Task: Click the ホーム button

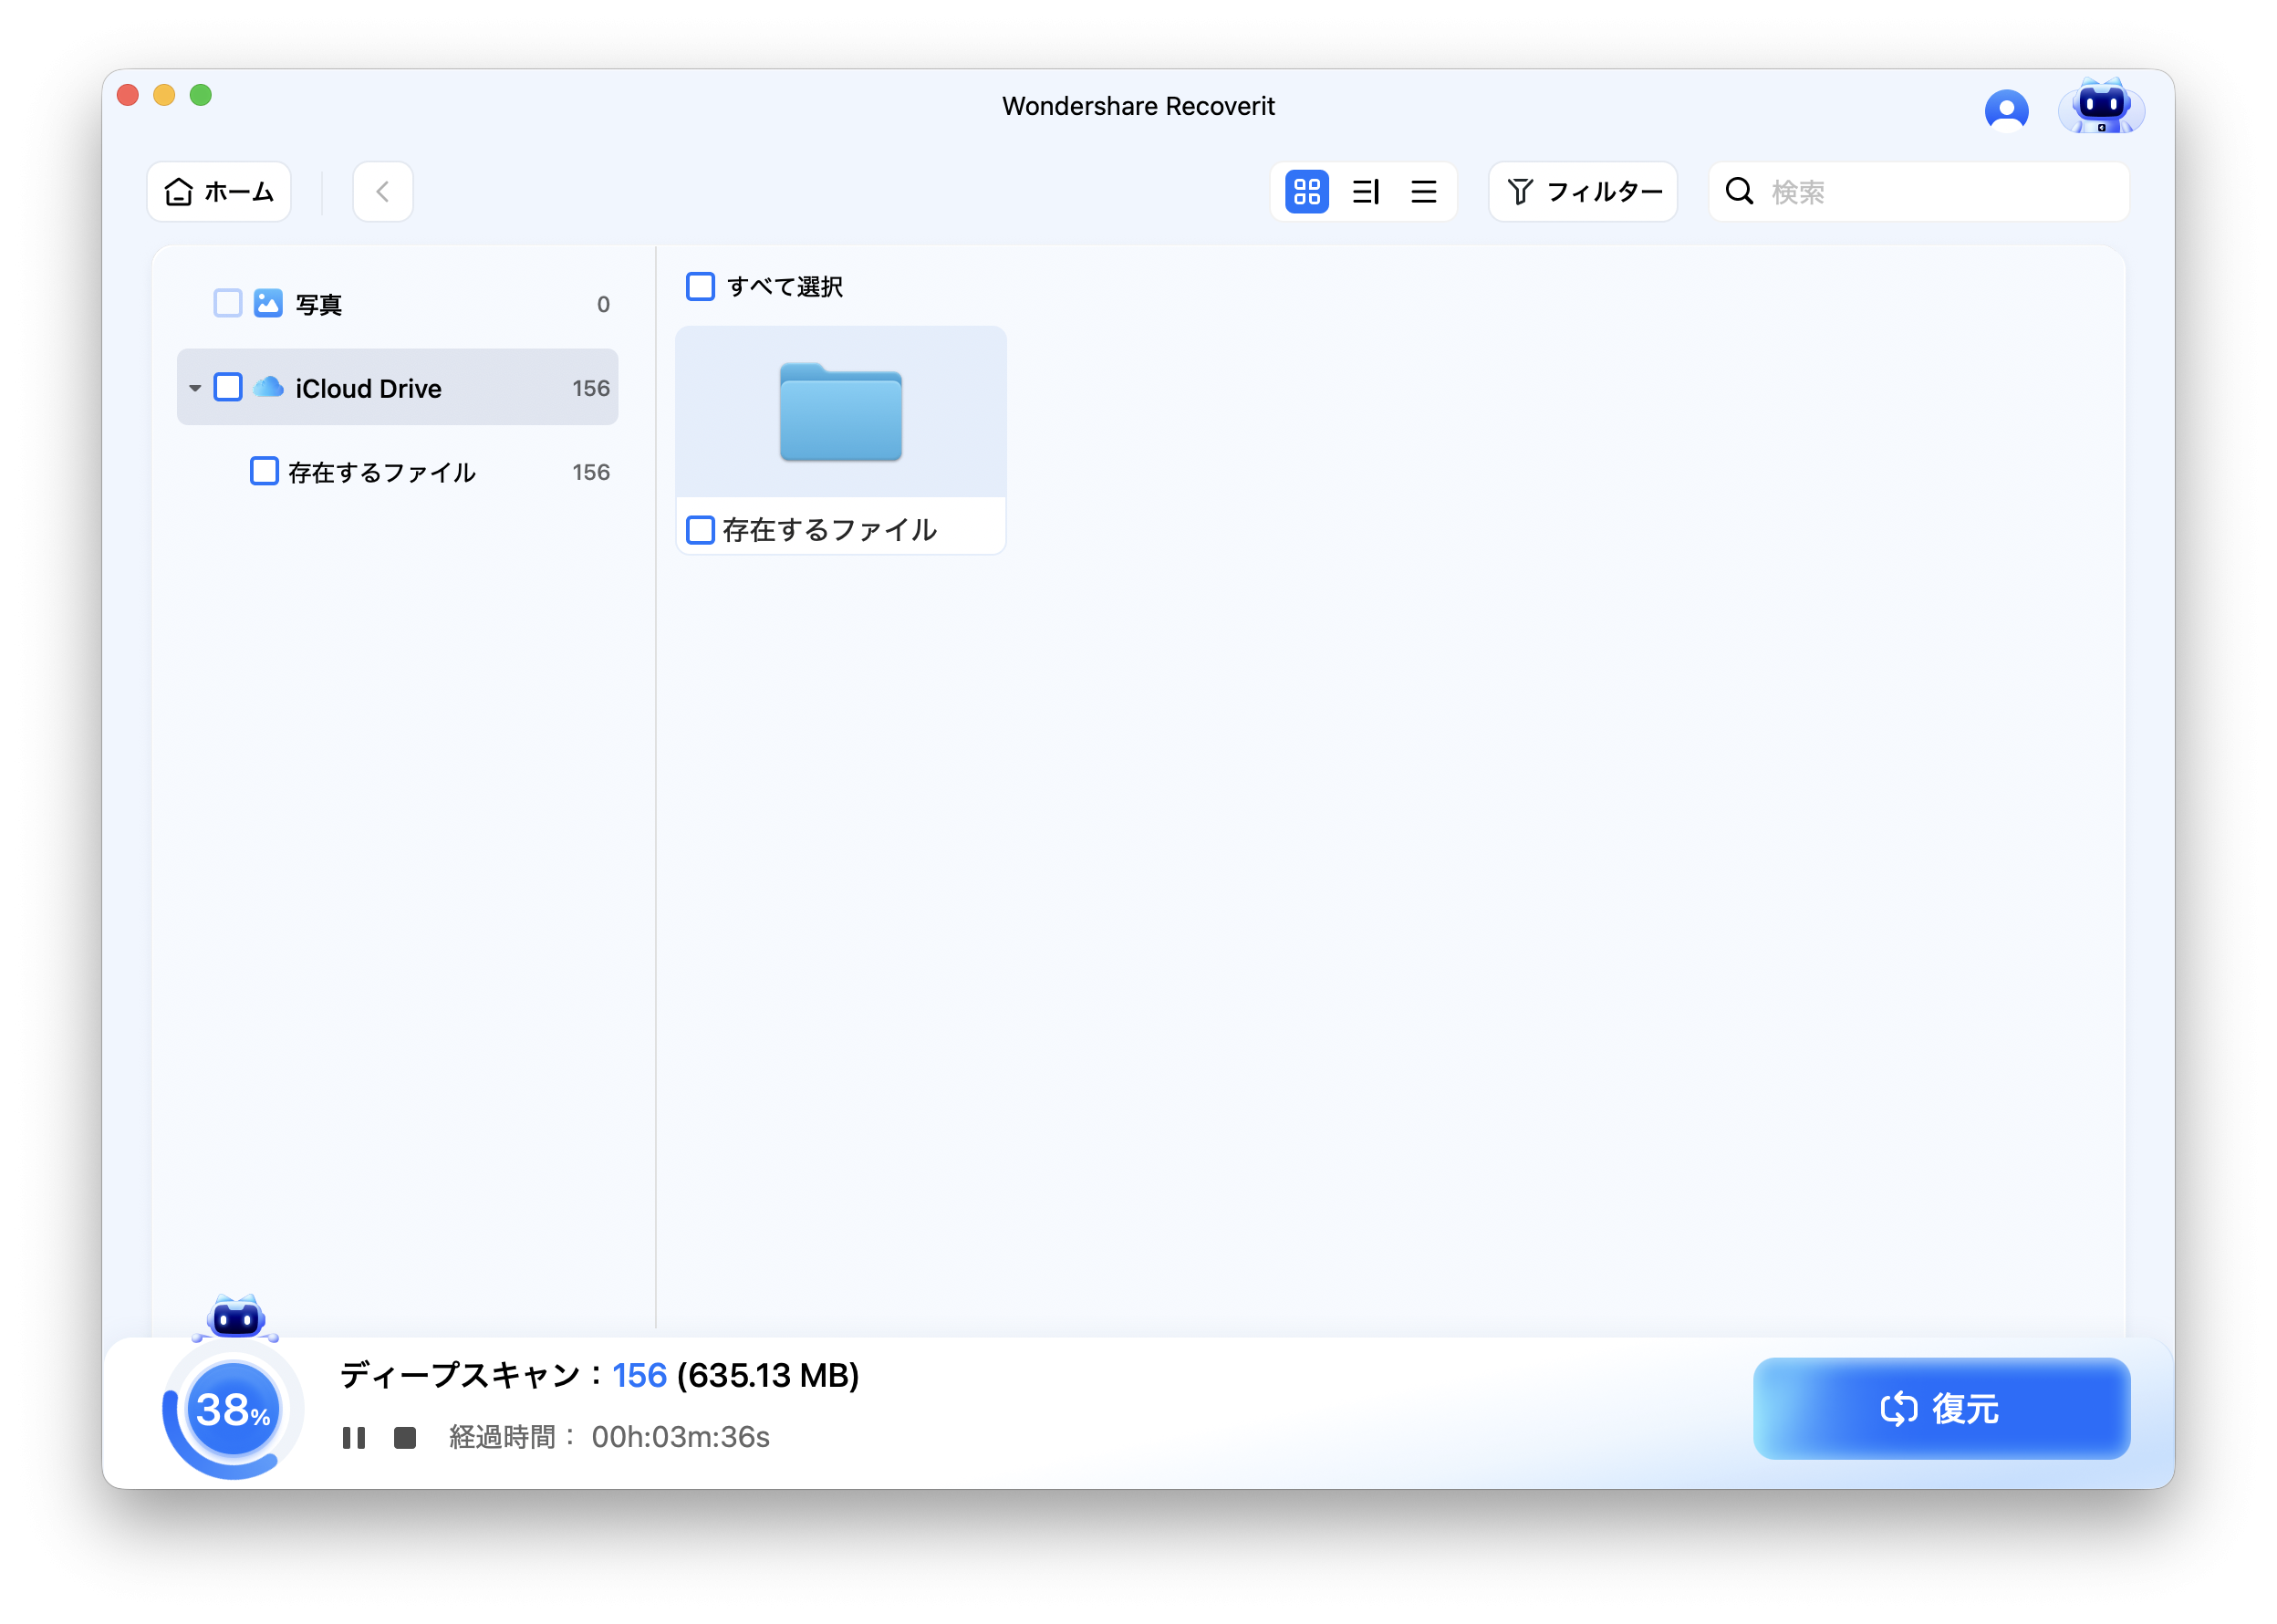Action: coord(218,191)
